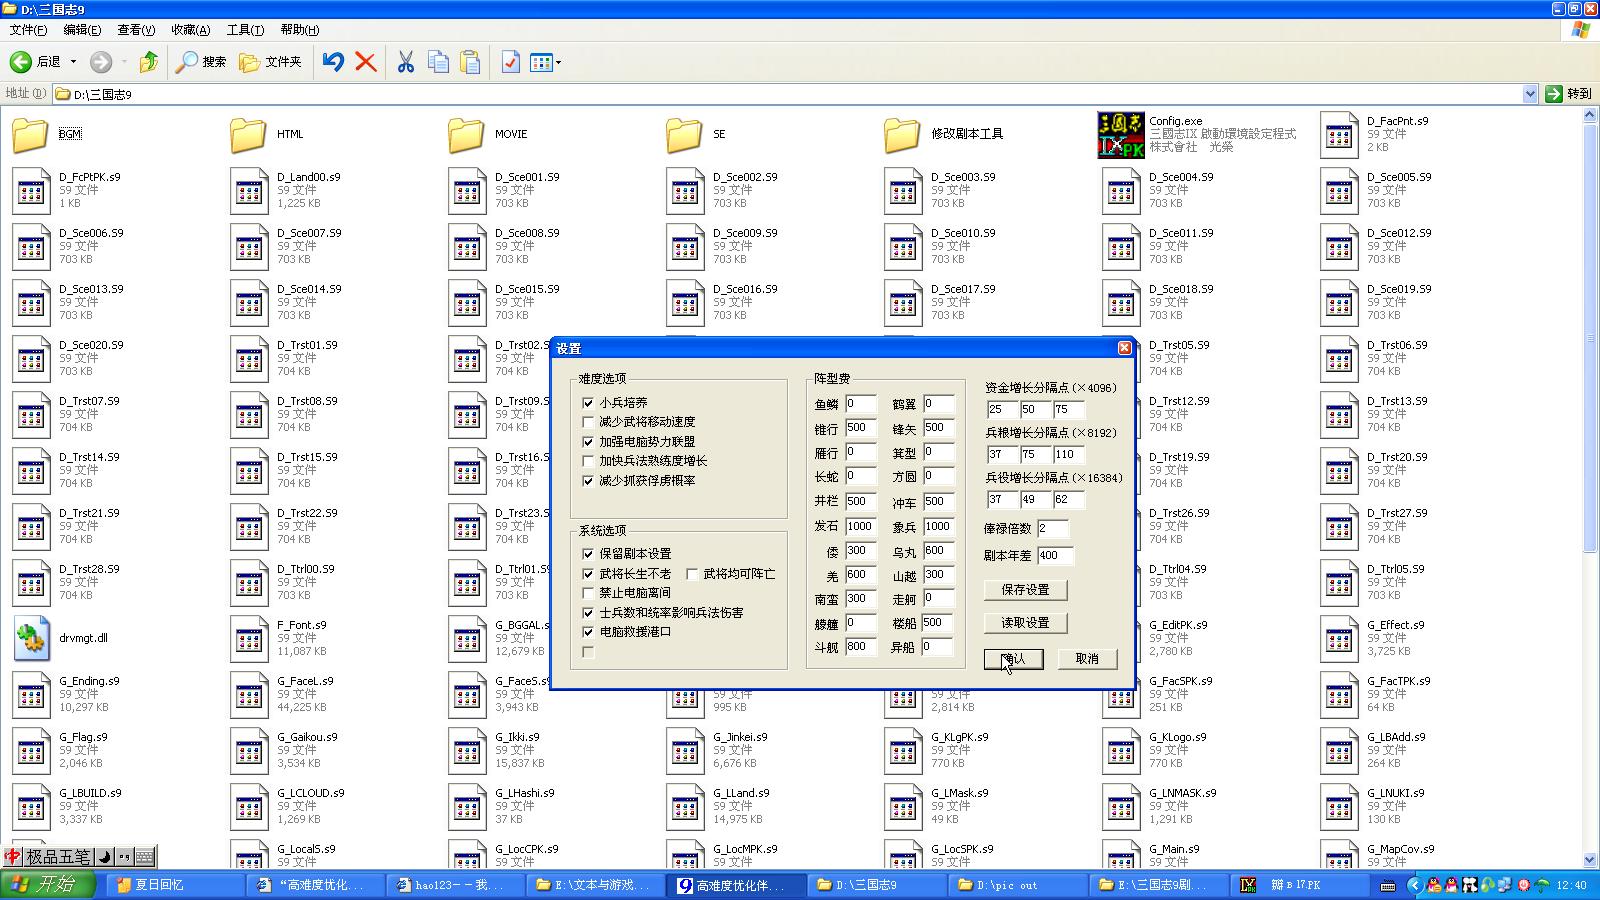Viewport: 1600px width, 900px height.
Task: Click the red Delete X icon
Action: [x=366, y=62]
